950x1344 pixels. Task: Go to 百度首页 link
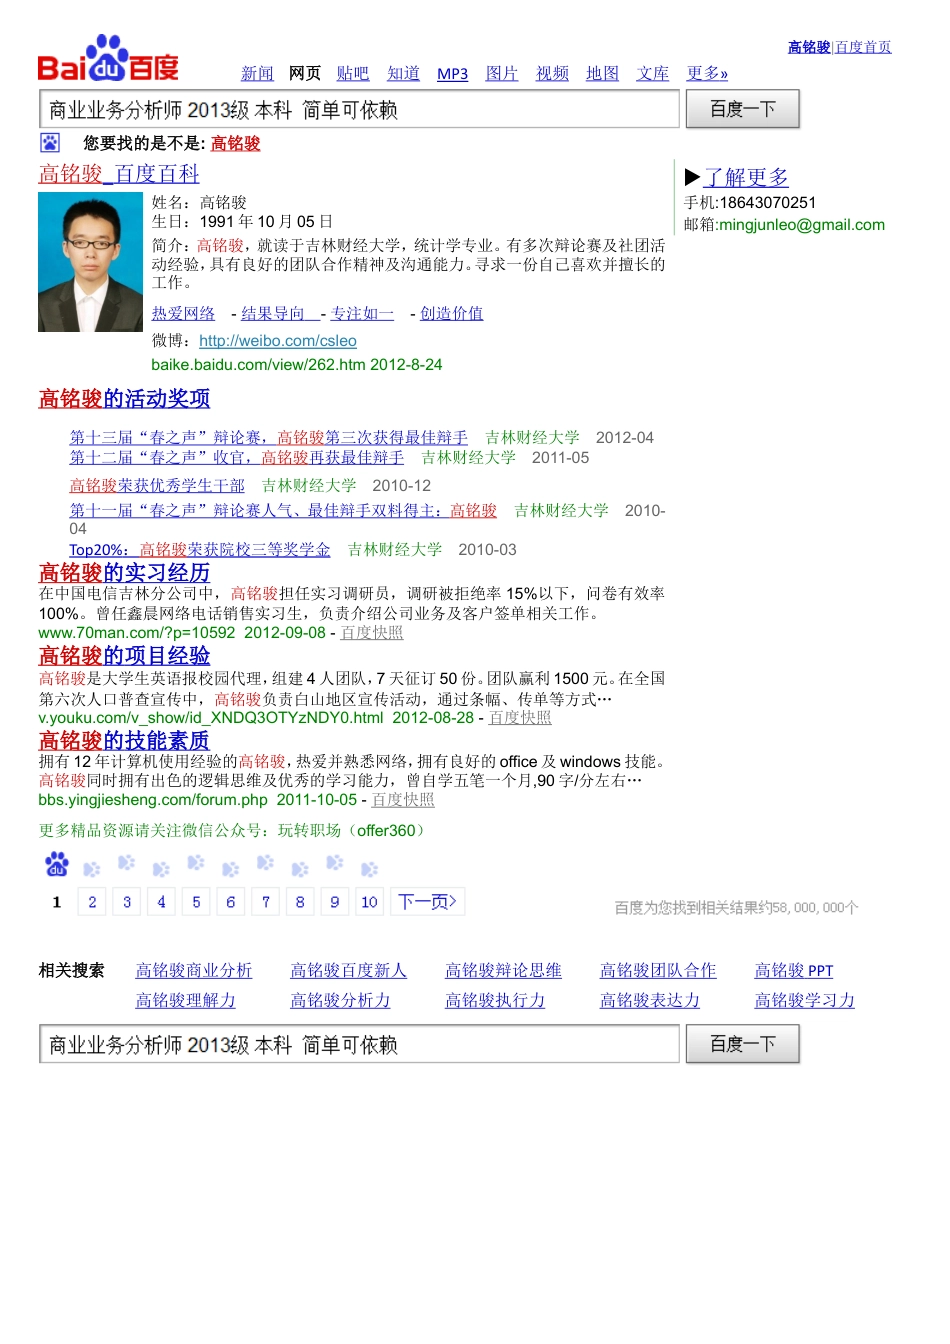pyautogui.click(x=863, y=47)
